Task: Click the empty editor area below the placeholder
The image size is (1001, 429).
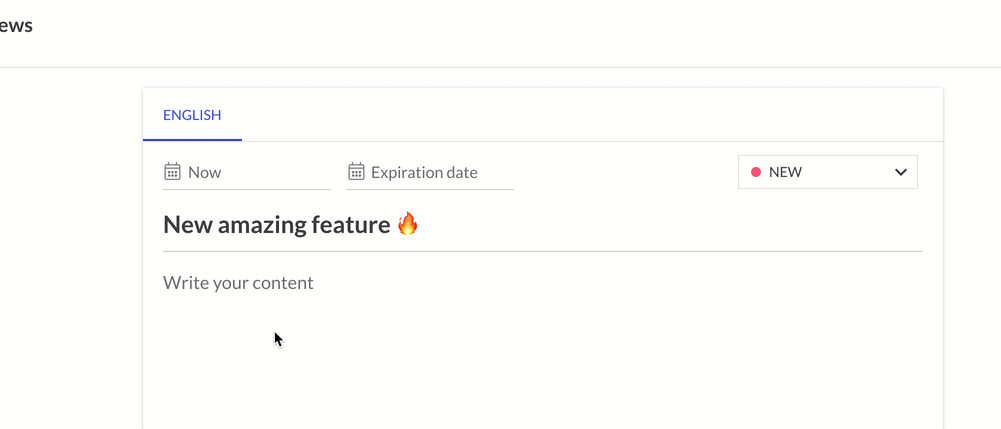Action: [x=543, y=364]
